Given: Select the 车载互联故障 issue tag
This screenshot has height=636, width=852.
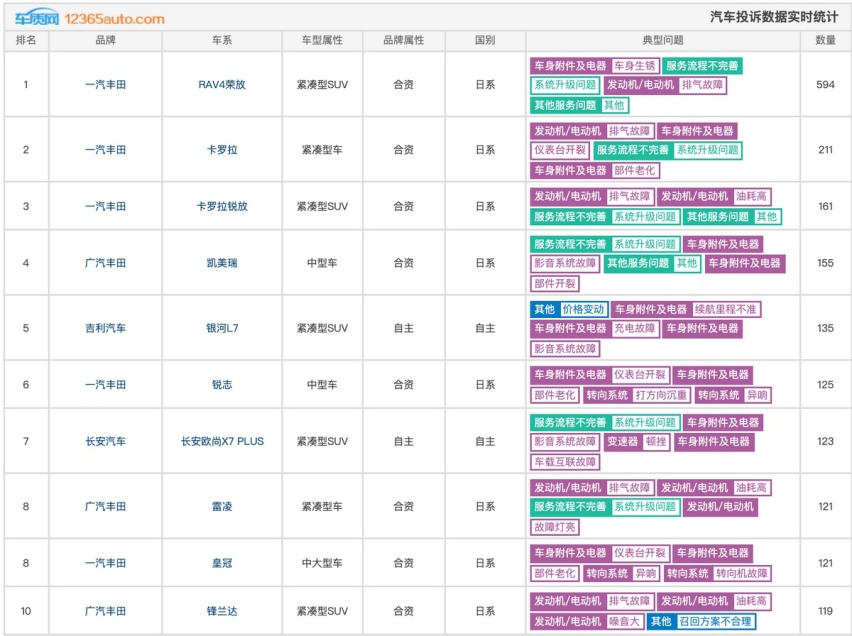Looking at the screenshot, I should click(x=565, y=462).
